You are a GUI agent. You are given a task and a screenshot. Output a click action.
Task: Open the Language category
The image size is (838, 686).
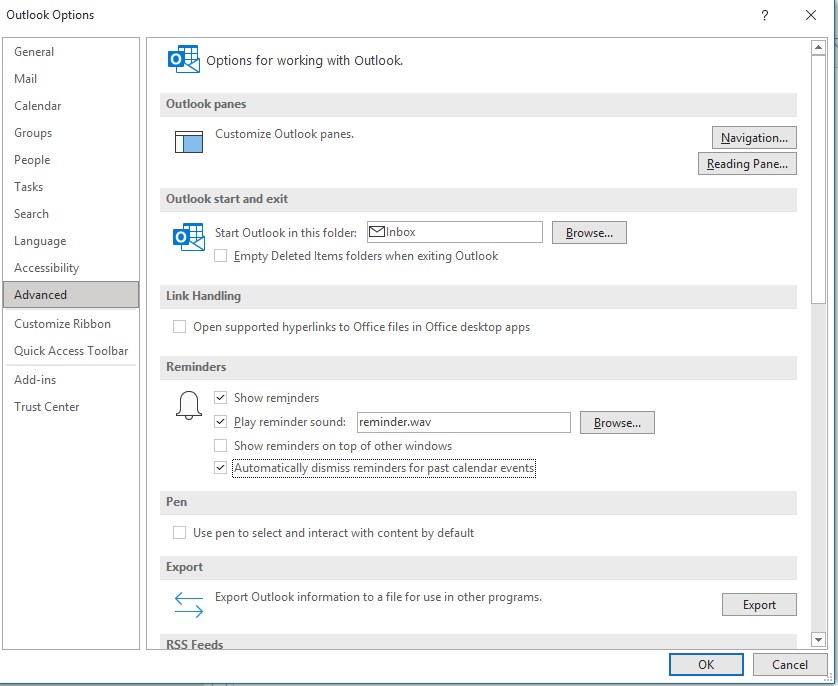(71, 240)
